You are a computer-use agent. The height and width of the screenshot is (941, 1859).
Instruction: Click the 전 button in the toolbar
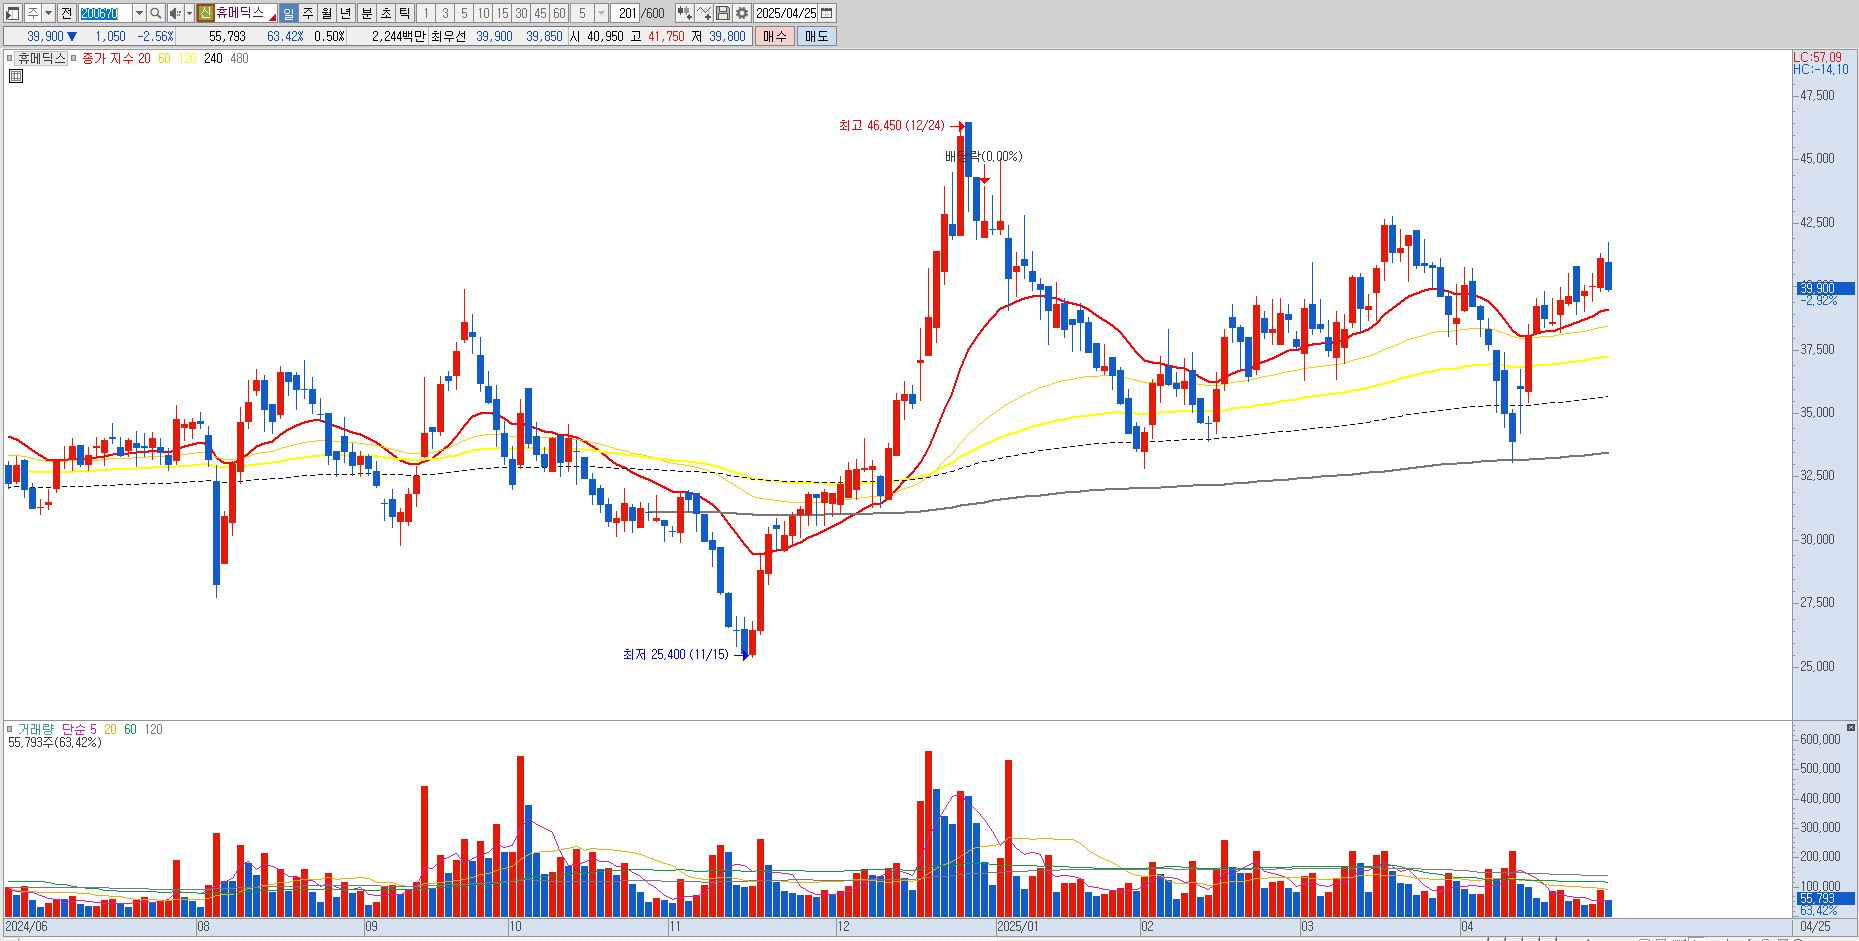coord(66,13)
